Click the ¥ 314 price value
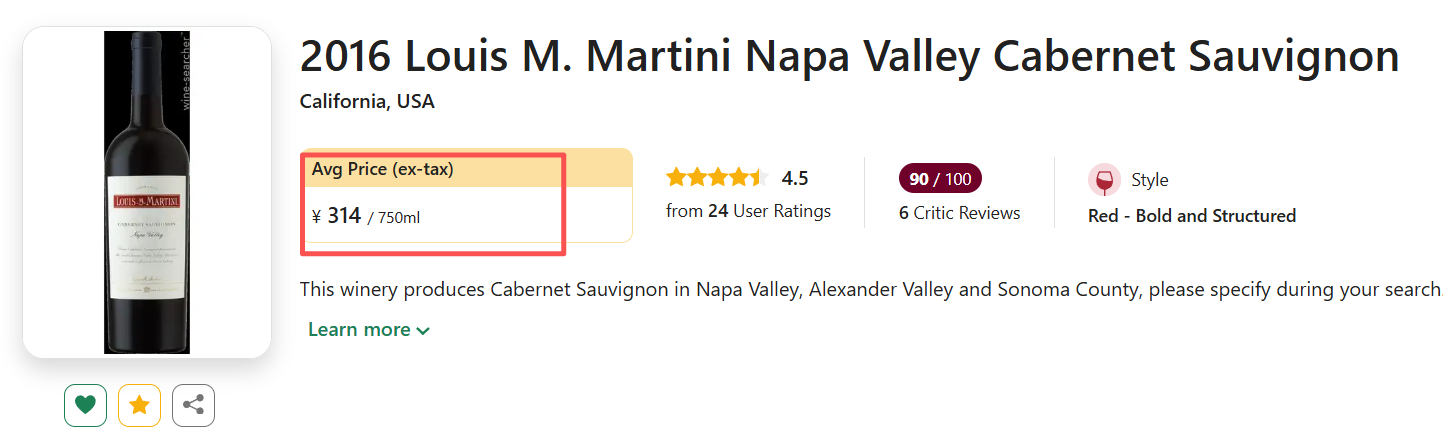This screenshot has width=1443, height=435. [x=337, y=215]
